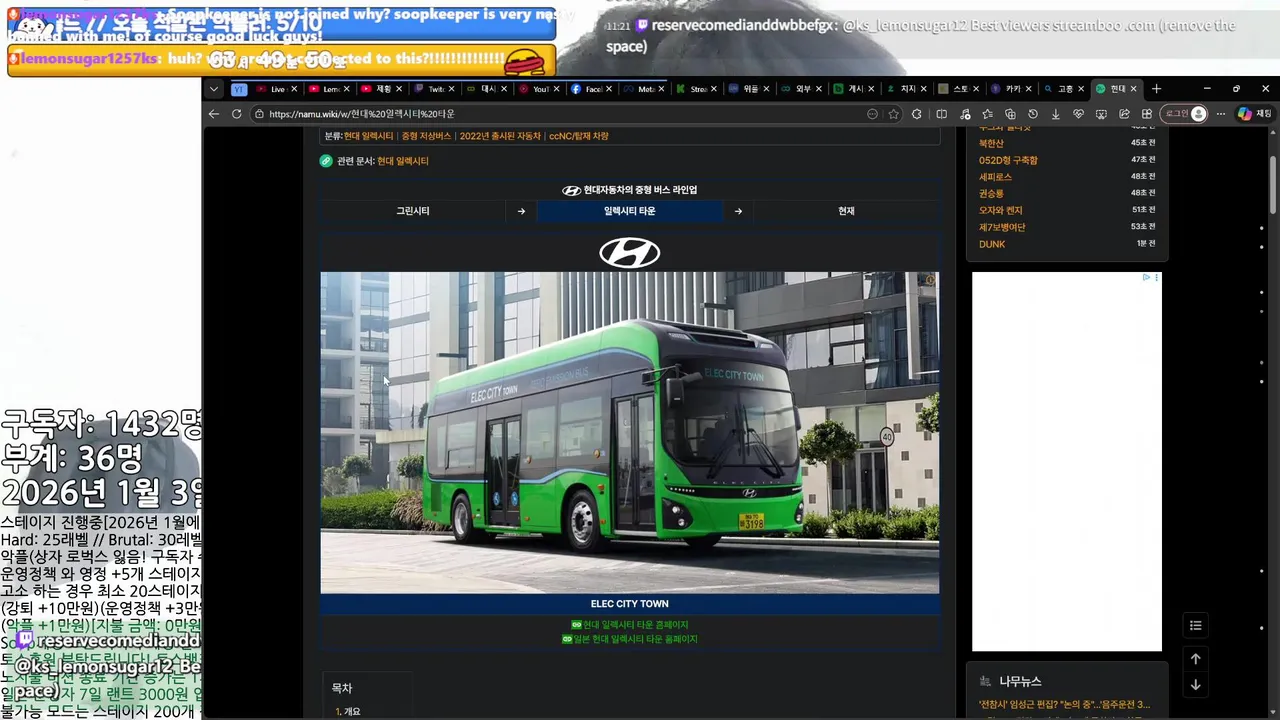This screenshot has width=1280, height=720.
Task: Click the Hyundai logo above bus image
Action: click(x=630, y=253)
